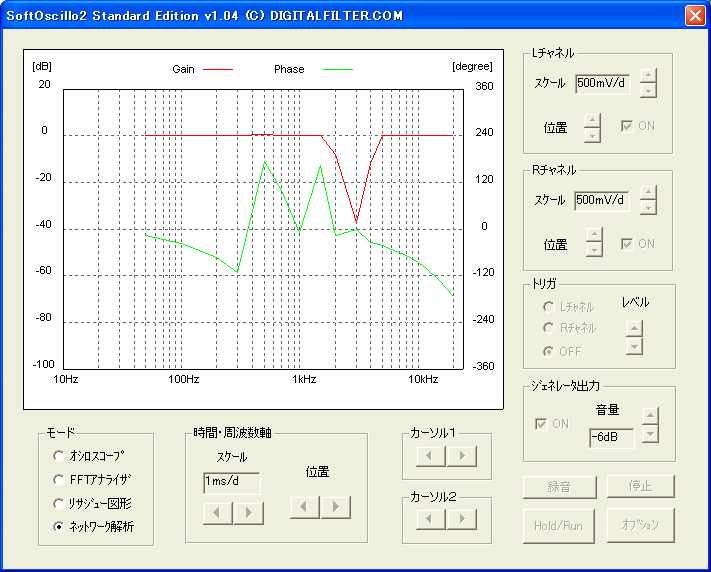711x572 pixels.
Task: Open the options button
Action: pyautogui.click(x=640, y=525)
